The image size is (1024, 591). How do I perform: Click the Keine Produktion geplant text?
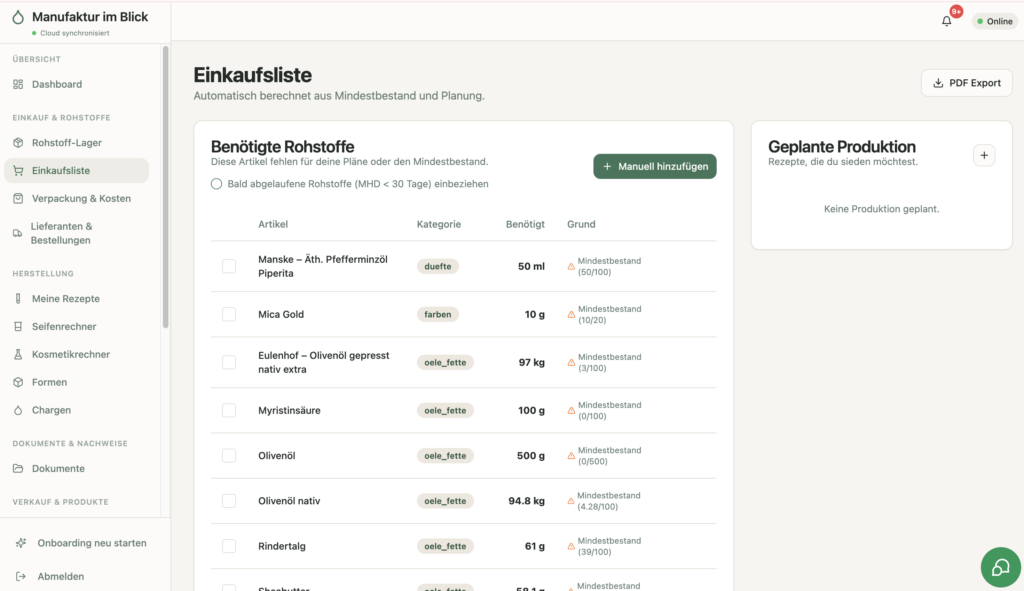[x=882, y=209]
